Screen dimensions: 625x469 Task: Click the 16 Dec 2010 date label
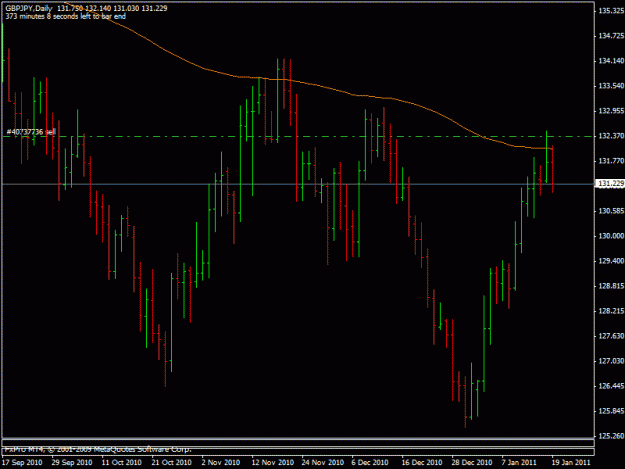click(422, 462)
